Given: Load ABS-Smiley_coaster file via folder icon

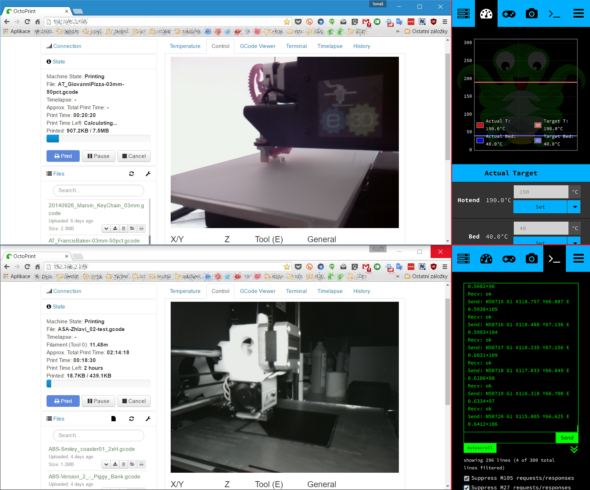Looking at the screenshot, I should click(x=132, y=464).
